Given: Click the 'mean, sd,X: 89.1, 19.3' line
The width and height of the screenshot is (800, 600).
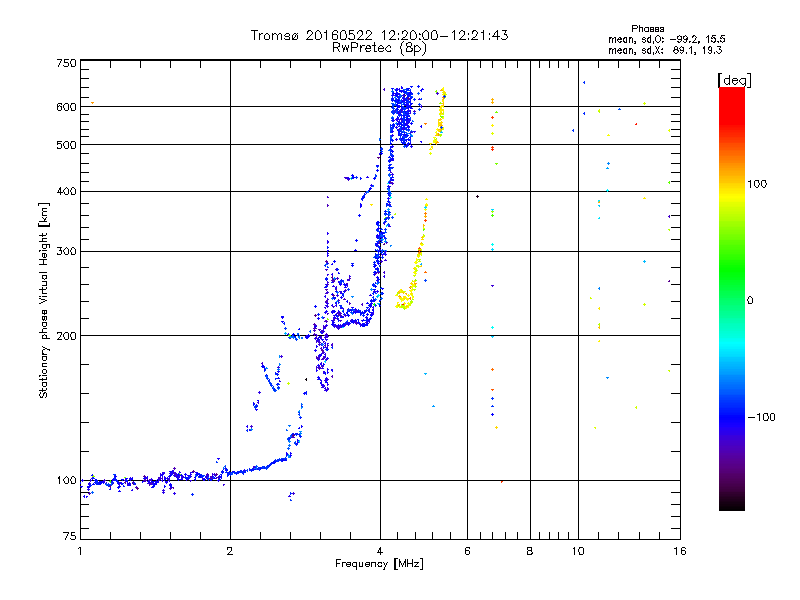Looking at the screenshot, I should (665, 50).
